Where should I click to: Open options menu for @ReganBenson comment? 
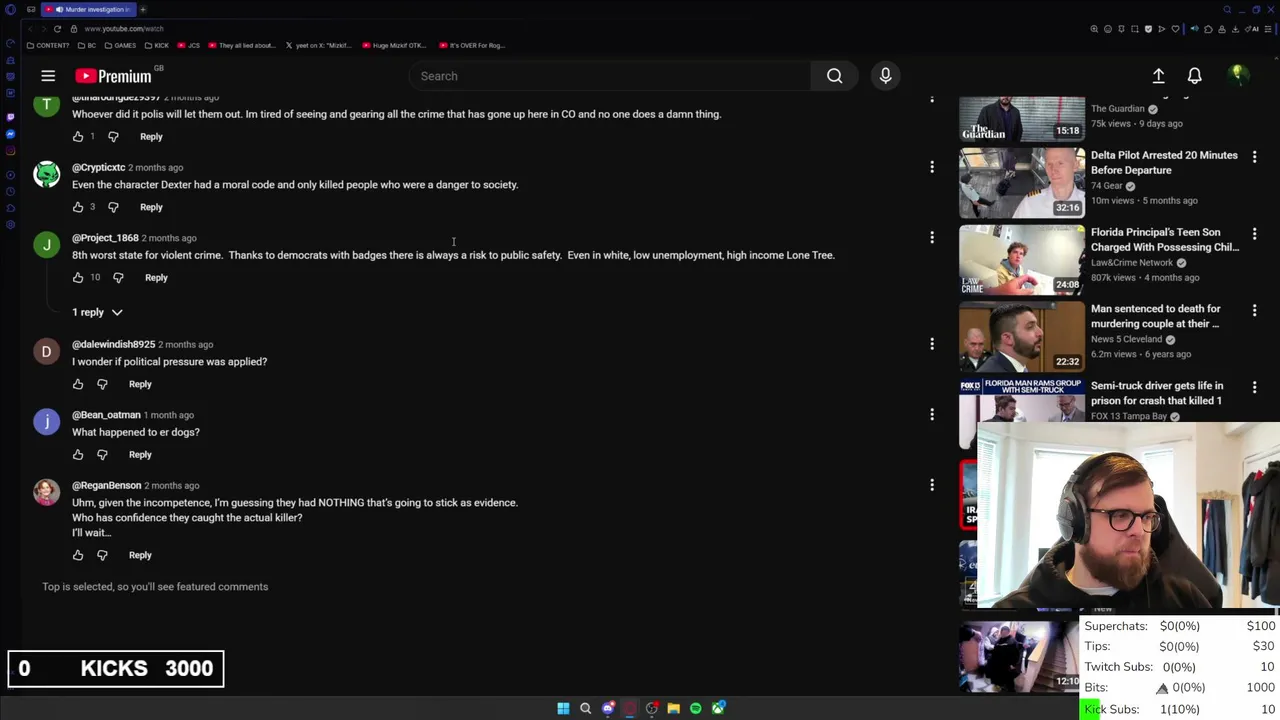point(932,485)
